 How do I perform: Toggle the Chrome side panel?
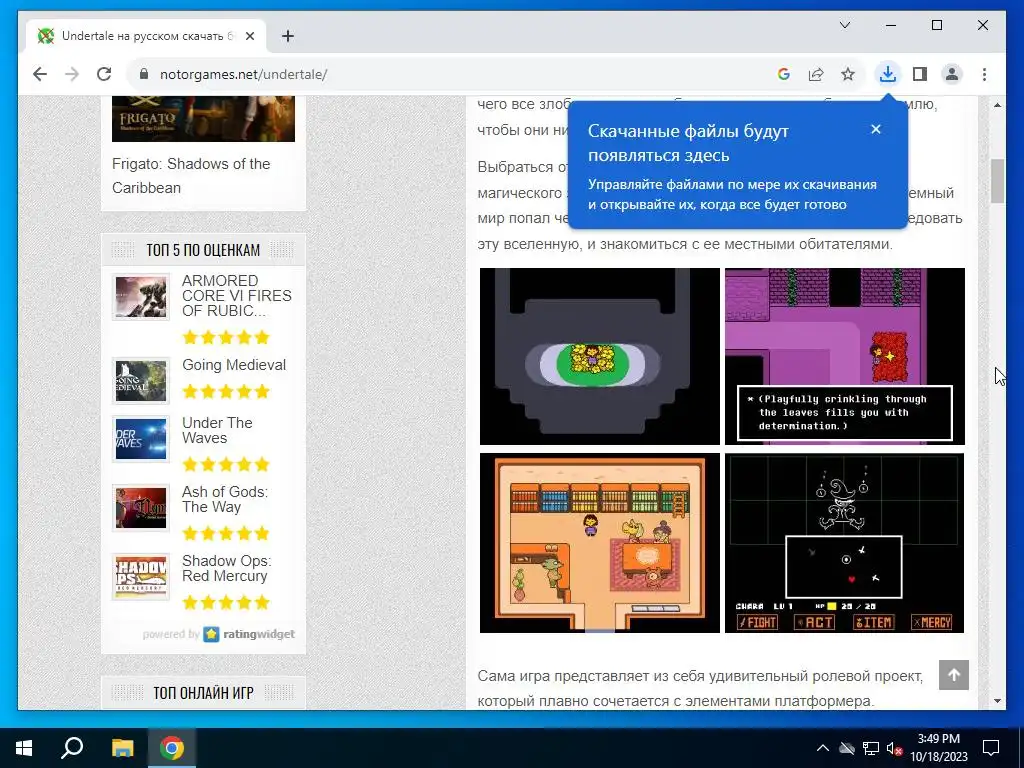pyautogui.click(x=920, y=74)
